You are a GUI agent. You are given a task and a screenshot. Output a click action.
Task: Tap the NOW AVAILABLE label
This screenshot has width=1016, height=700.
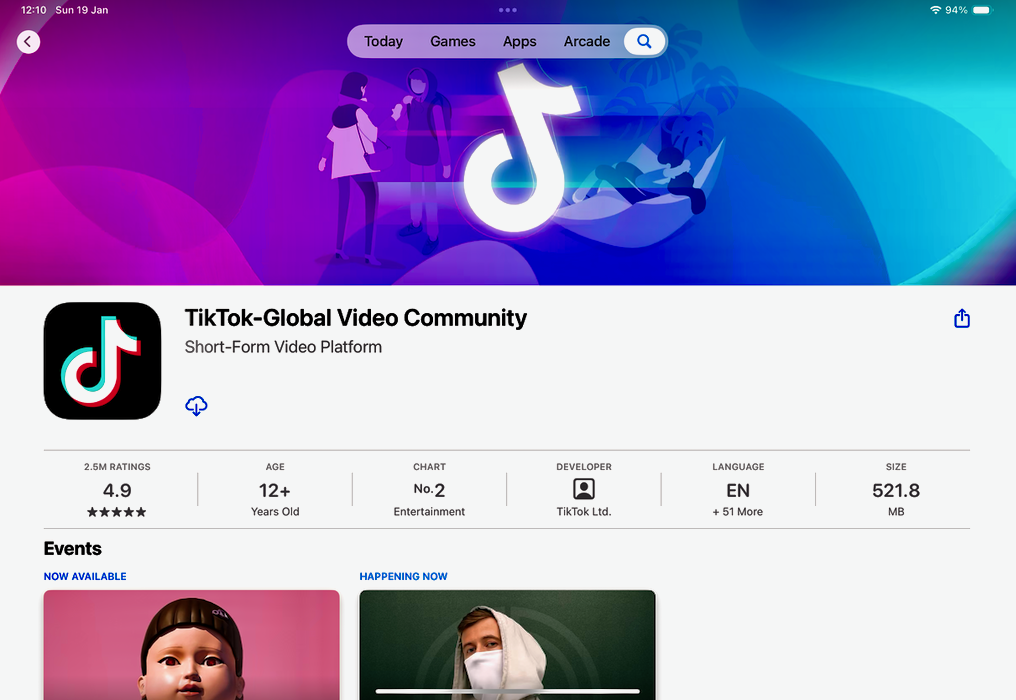coord(85,576)
